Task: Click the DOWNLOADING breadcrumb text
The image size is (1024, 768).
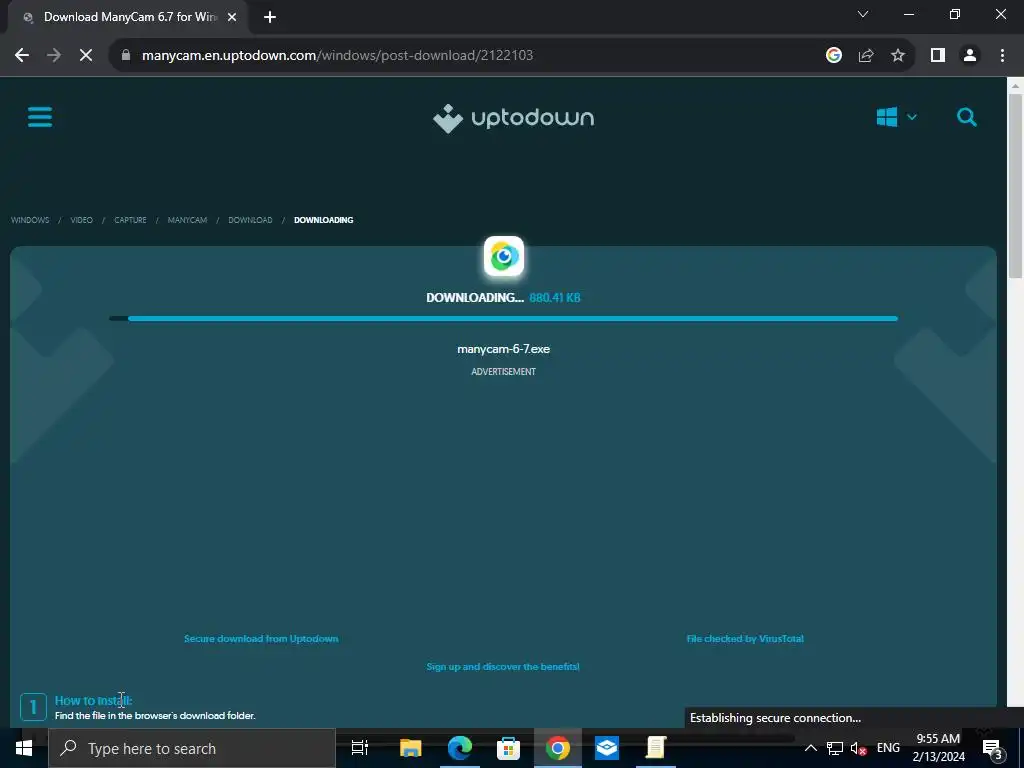Action: pos(323,220)
